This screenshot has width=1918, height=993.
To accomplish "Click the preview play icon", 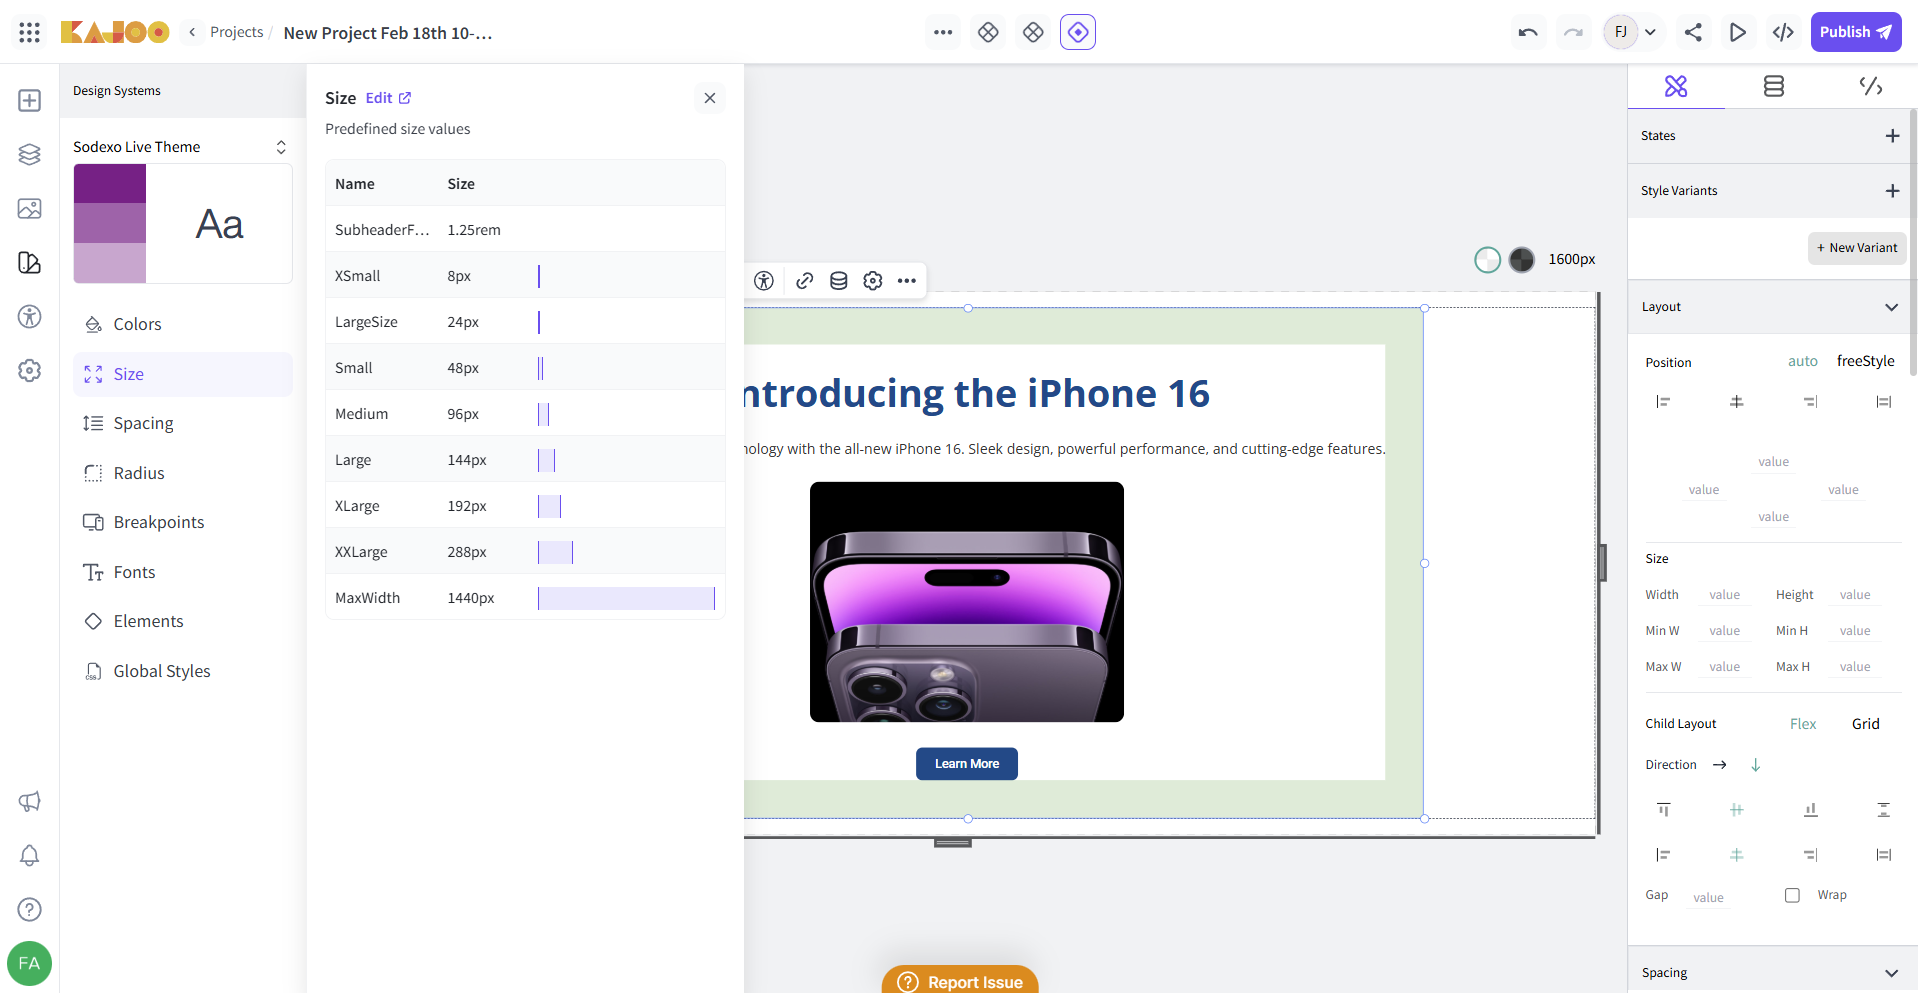I will [1738, 32].
